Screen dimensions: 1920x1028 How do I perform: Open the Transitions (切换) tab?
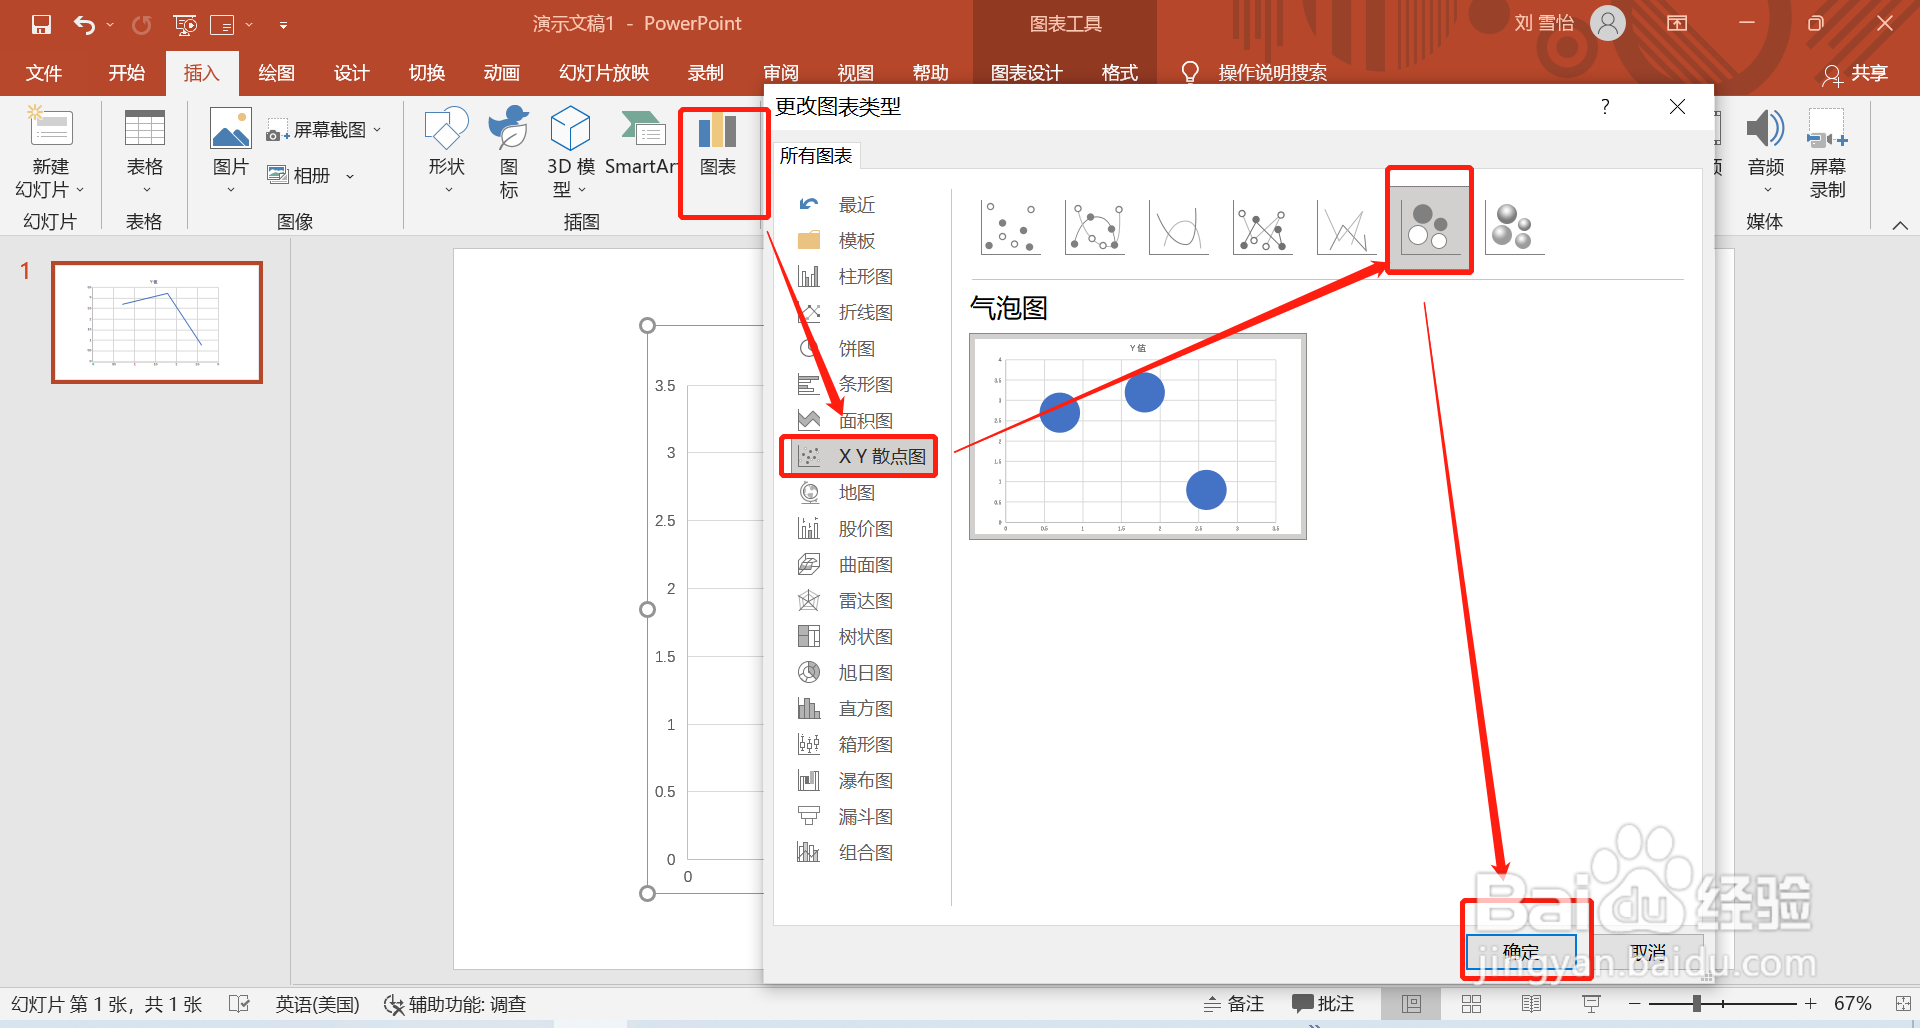(x=426, y=73)
